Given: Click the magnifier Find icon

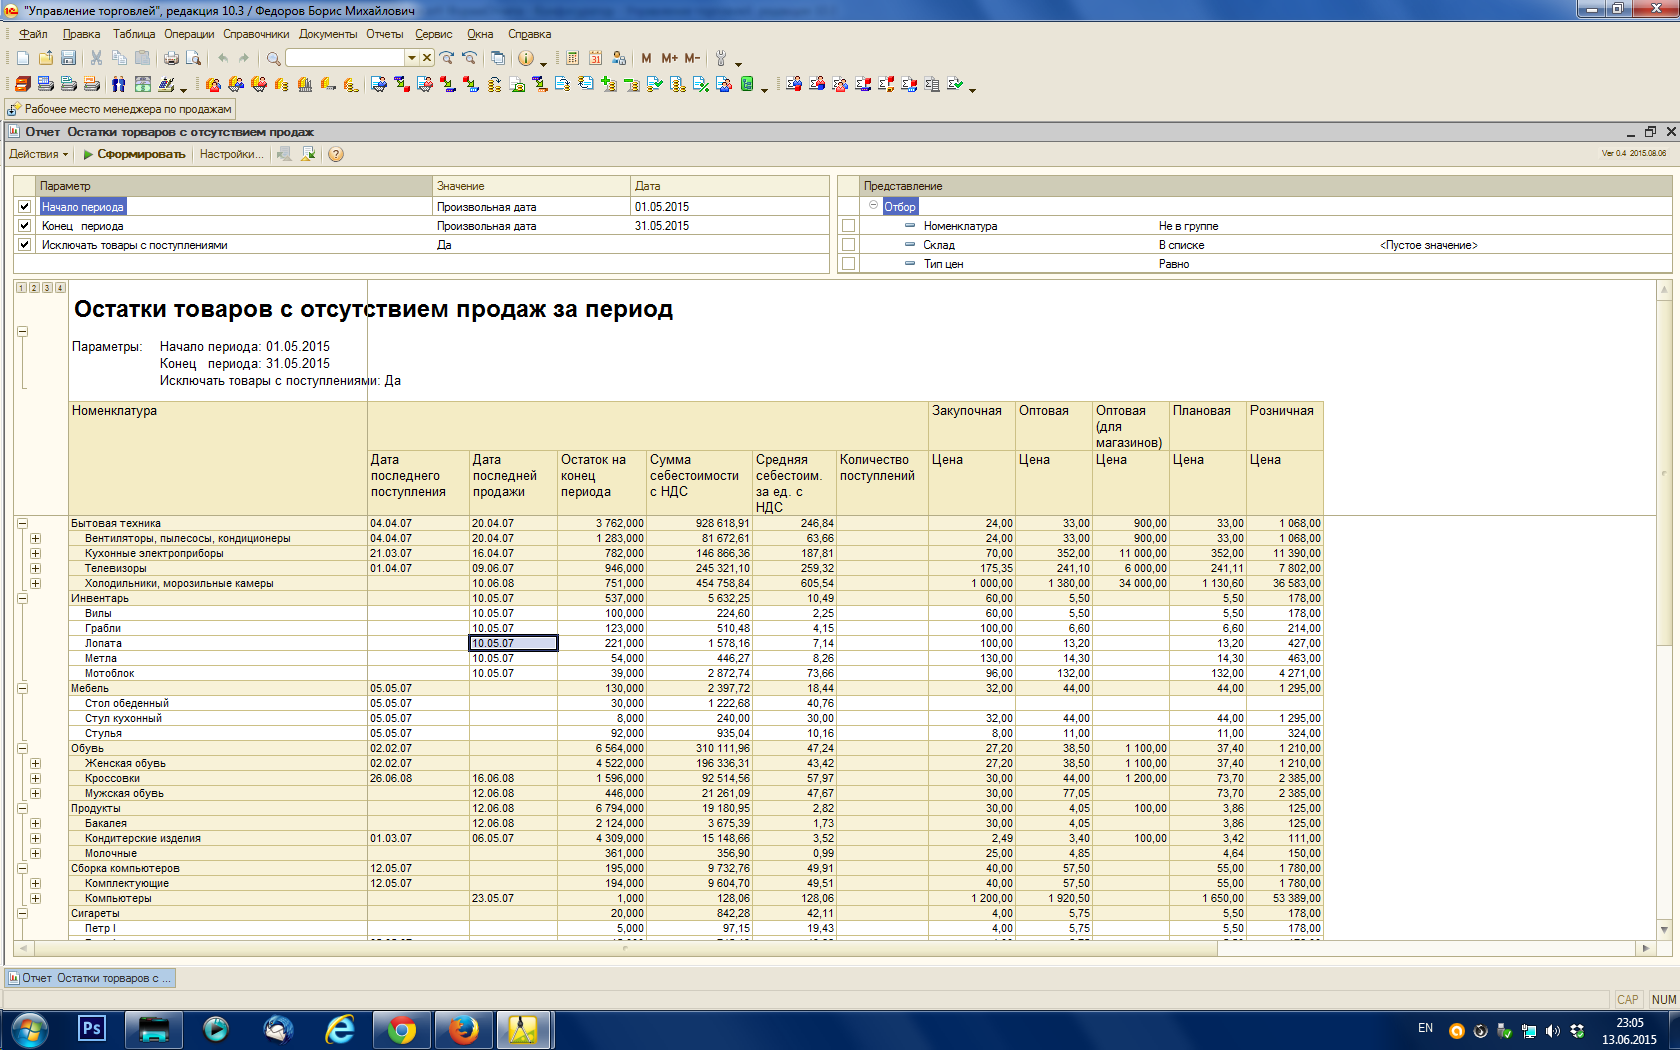Looking at the screenshot, I should coord(273,58).
